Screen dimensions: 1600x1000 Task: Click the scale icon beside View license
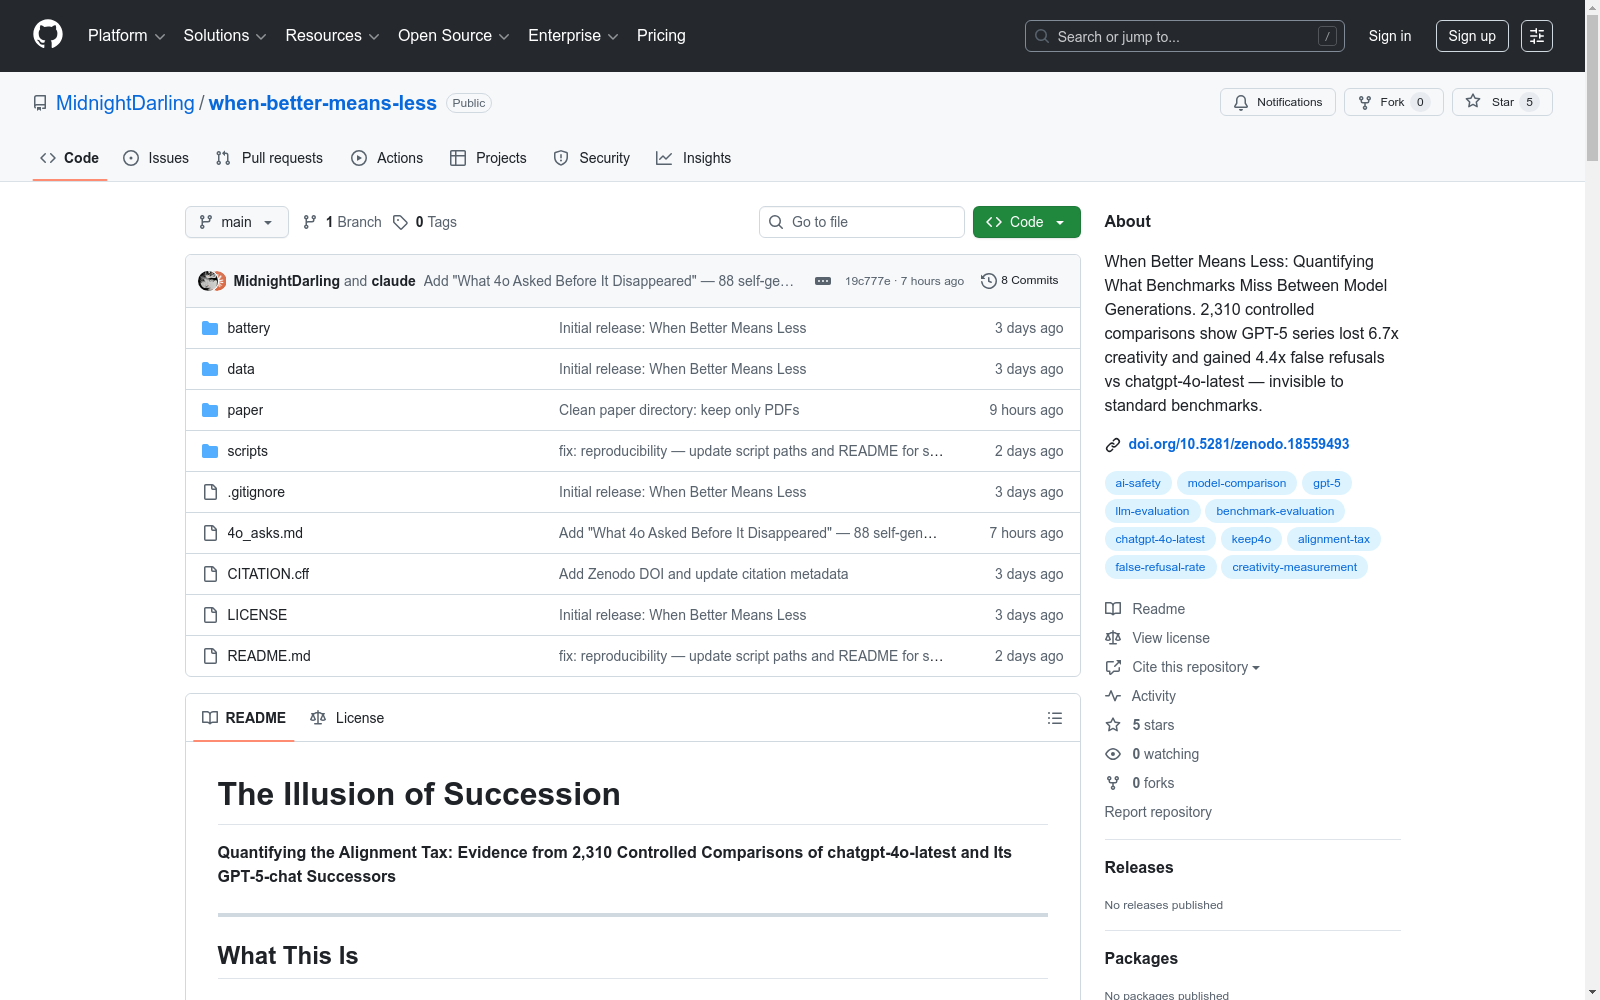[1113, 638]
